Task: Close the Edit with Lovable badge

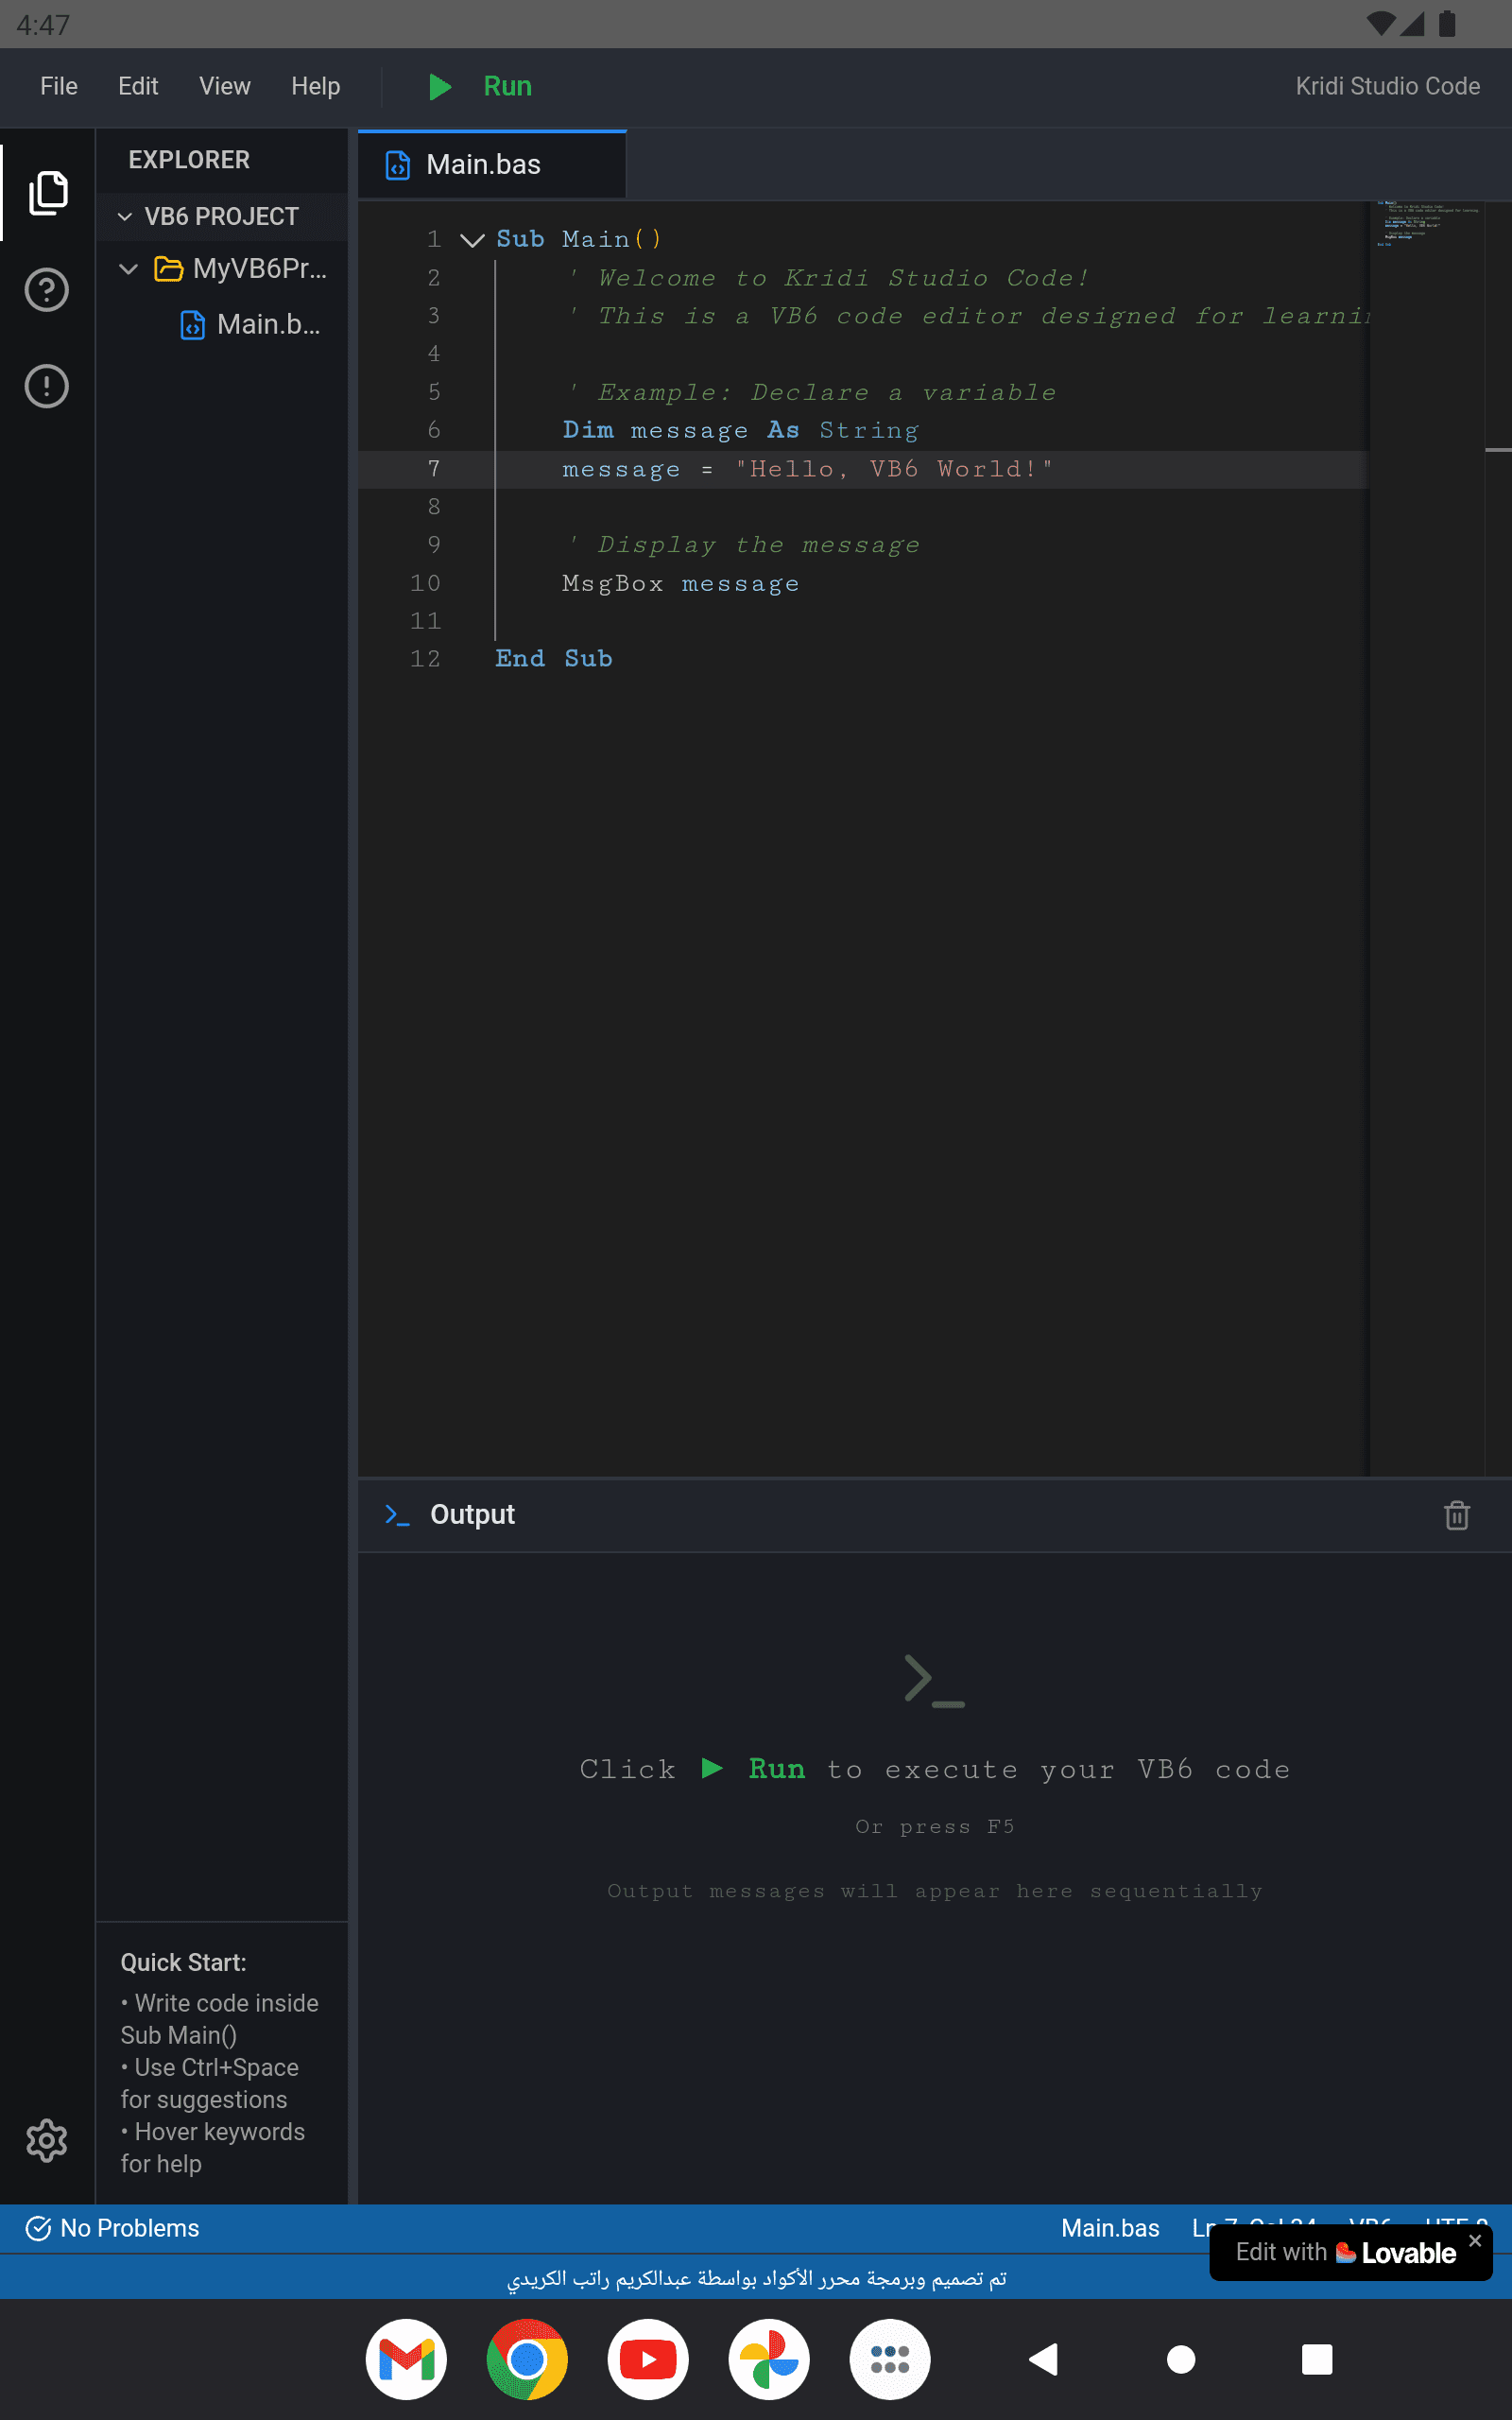Action: tap(1475, 2241)
